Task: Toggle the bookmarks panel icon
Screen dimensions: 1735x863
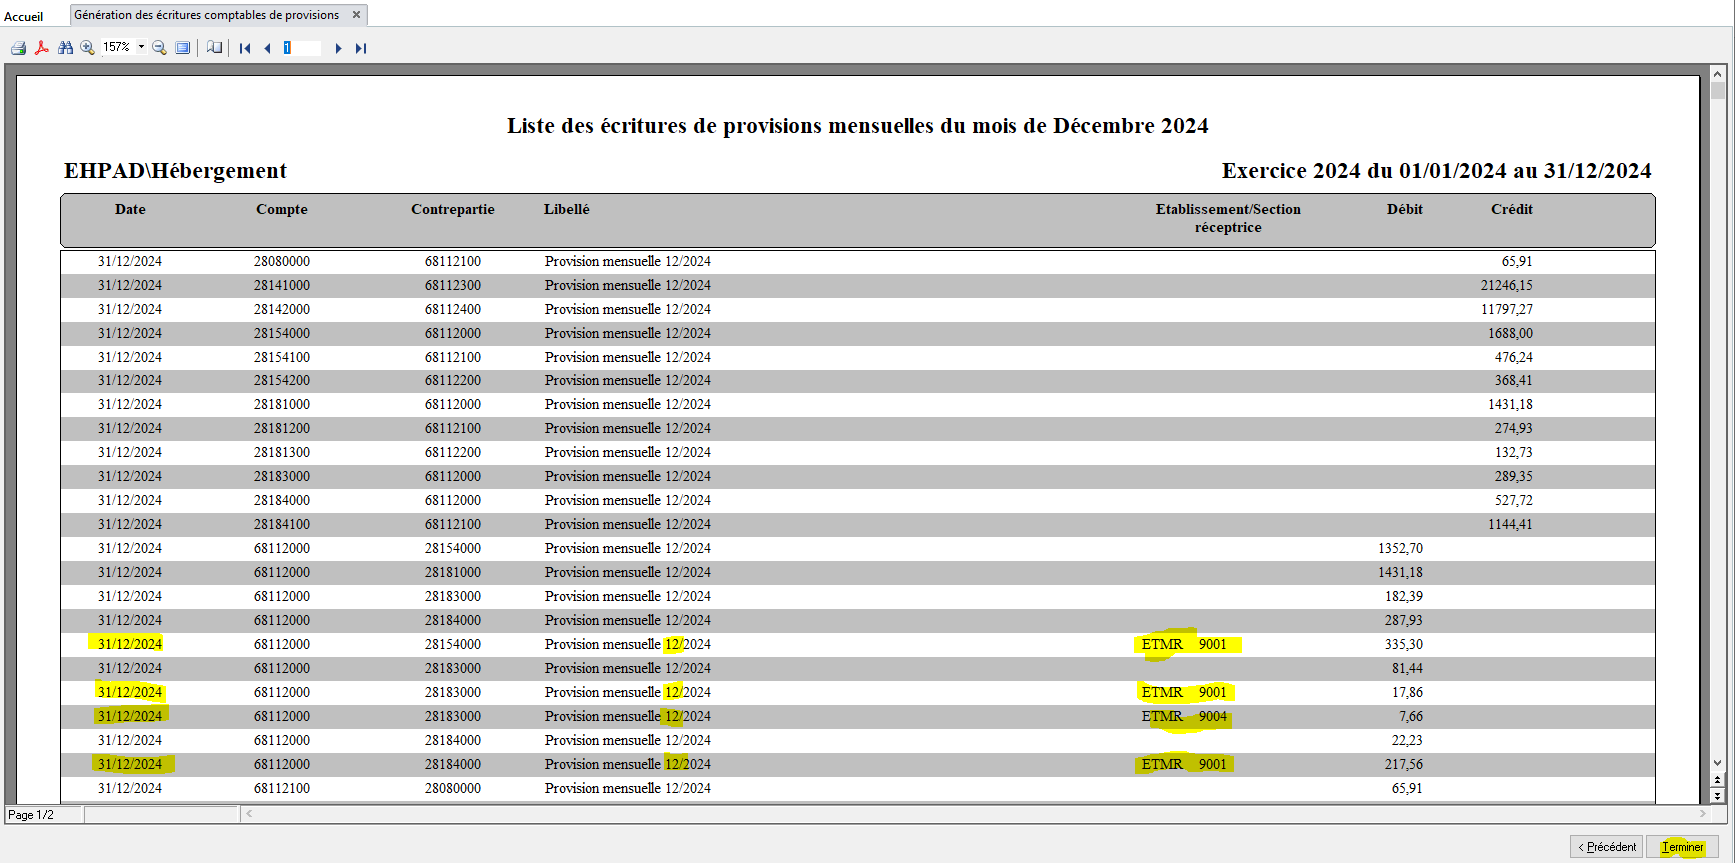Action: pos(214,48)
